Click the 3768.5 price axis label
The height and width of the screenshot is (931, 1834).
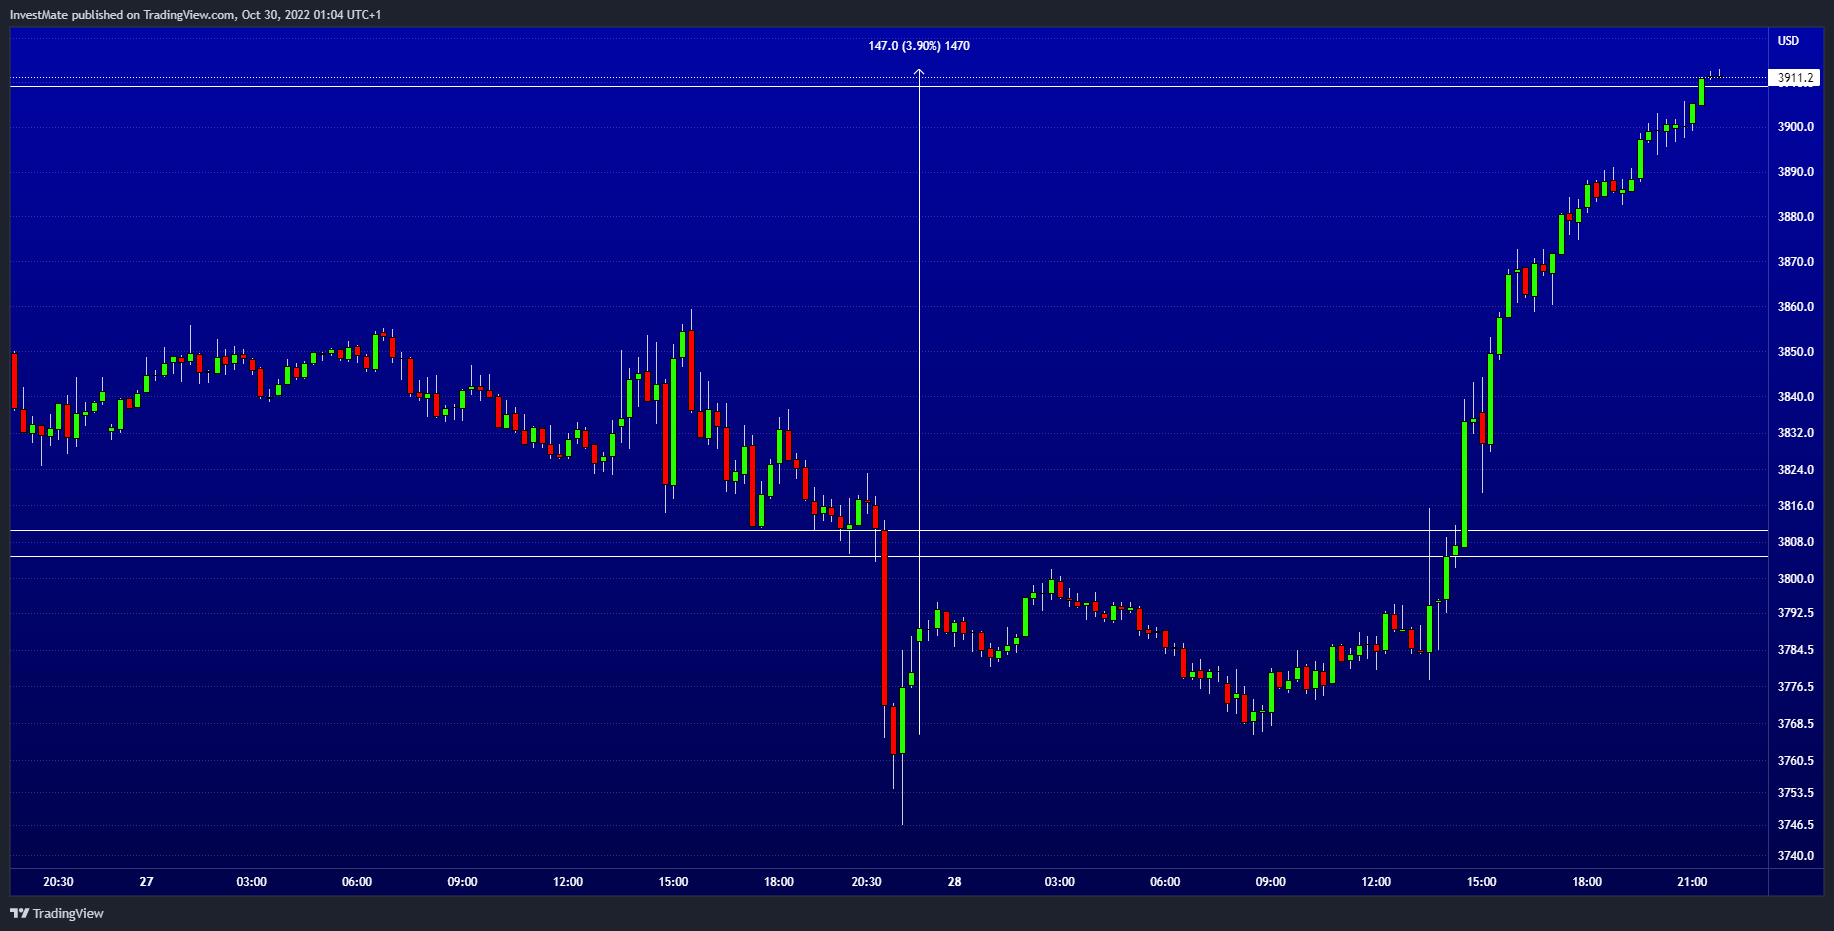click(x=1795, y=724)
